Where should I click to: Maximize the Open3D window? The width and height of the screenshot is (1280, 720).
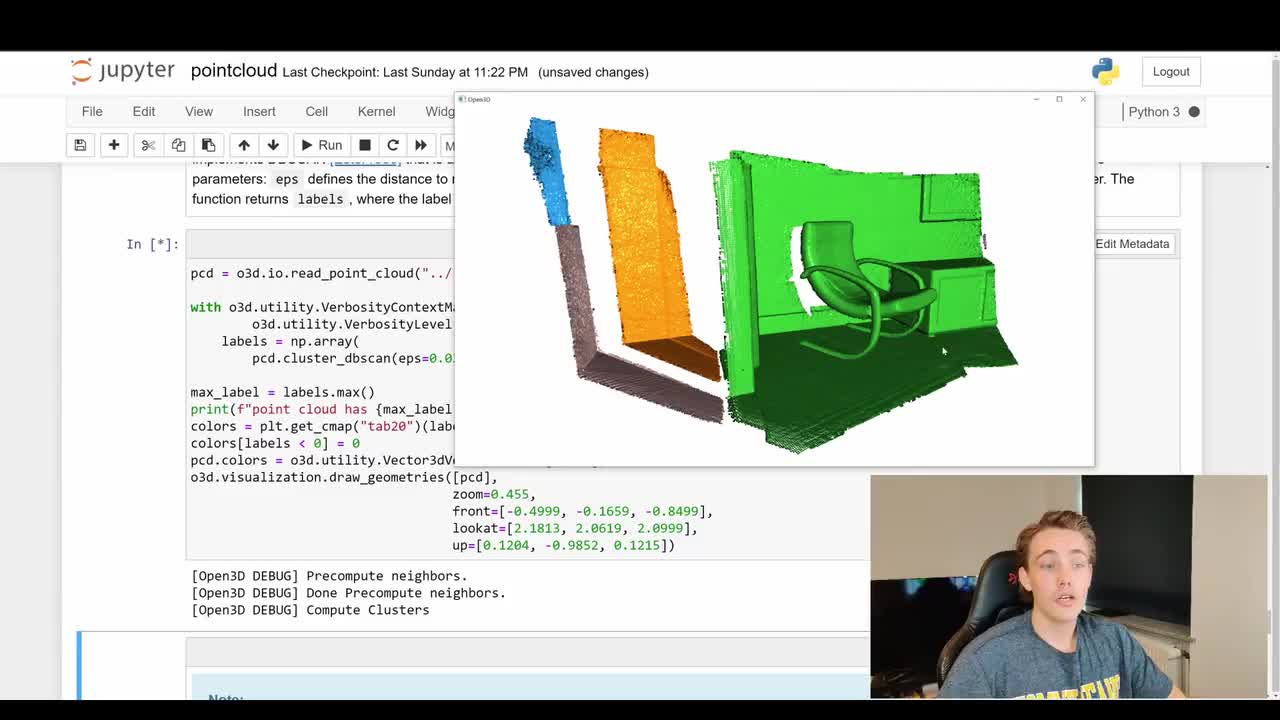[1059, 99]
